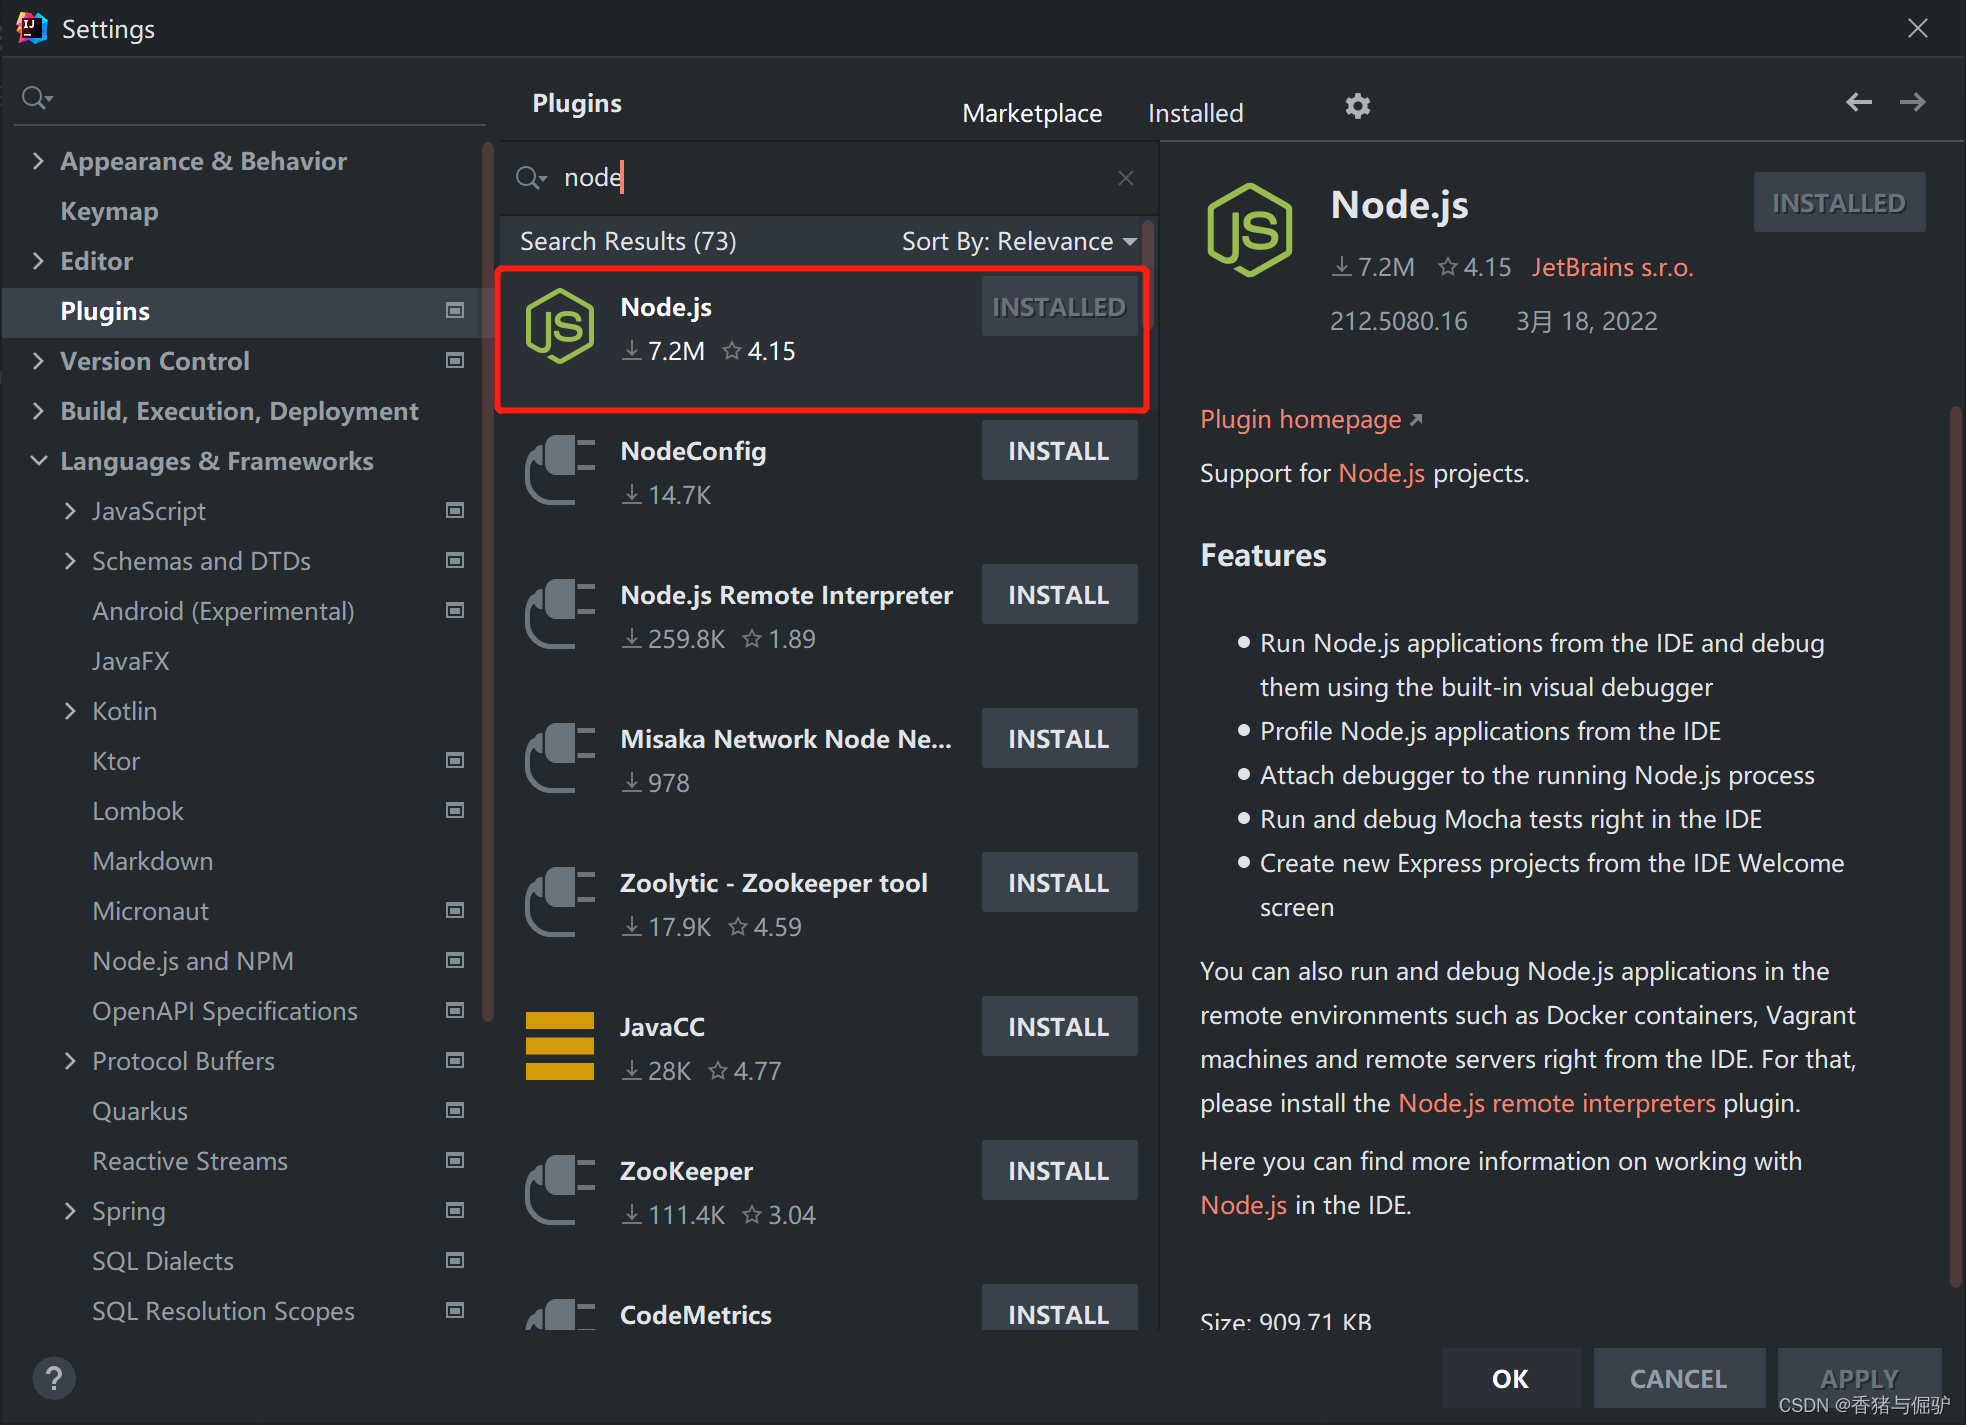Close the Settings window
The height and width of the screenshot is (1425, 1966).
(1917, 28)
